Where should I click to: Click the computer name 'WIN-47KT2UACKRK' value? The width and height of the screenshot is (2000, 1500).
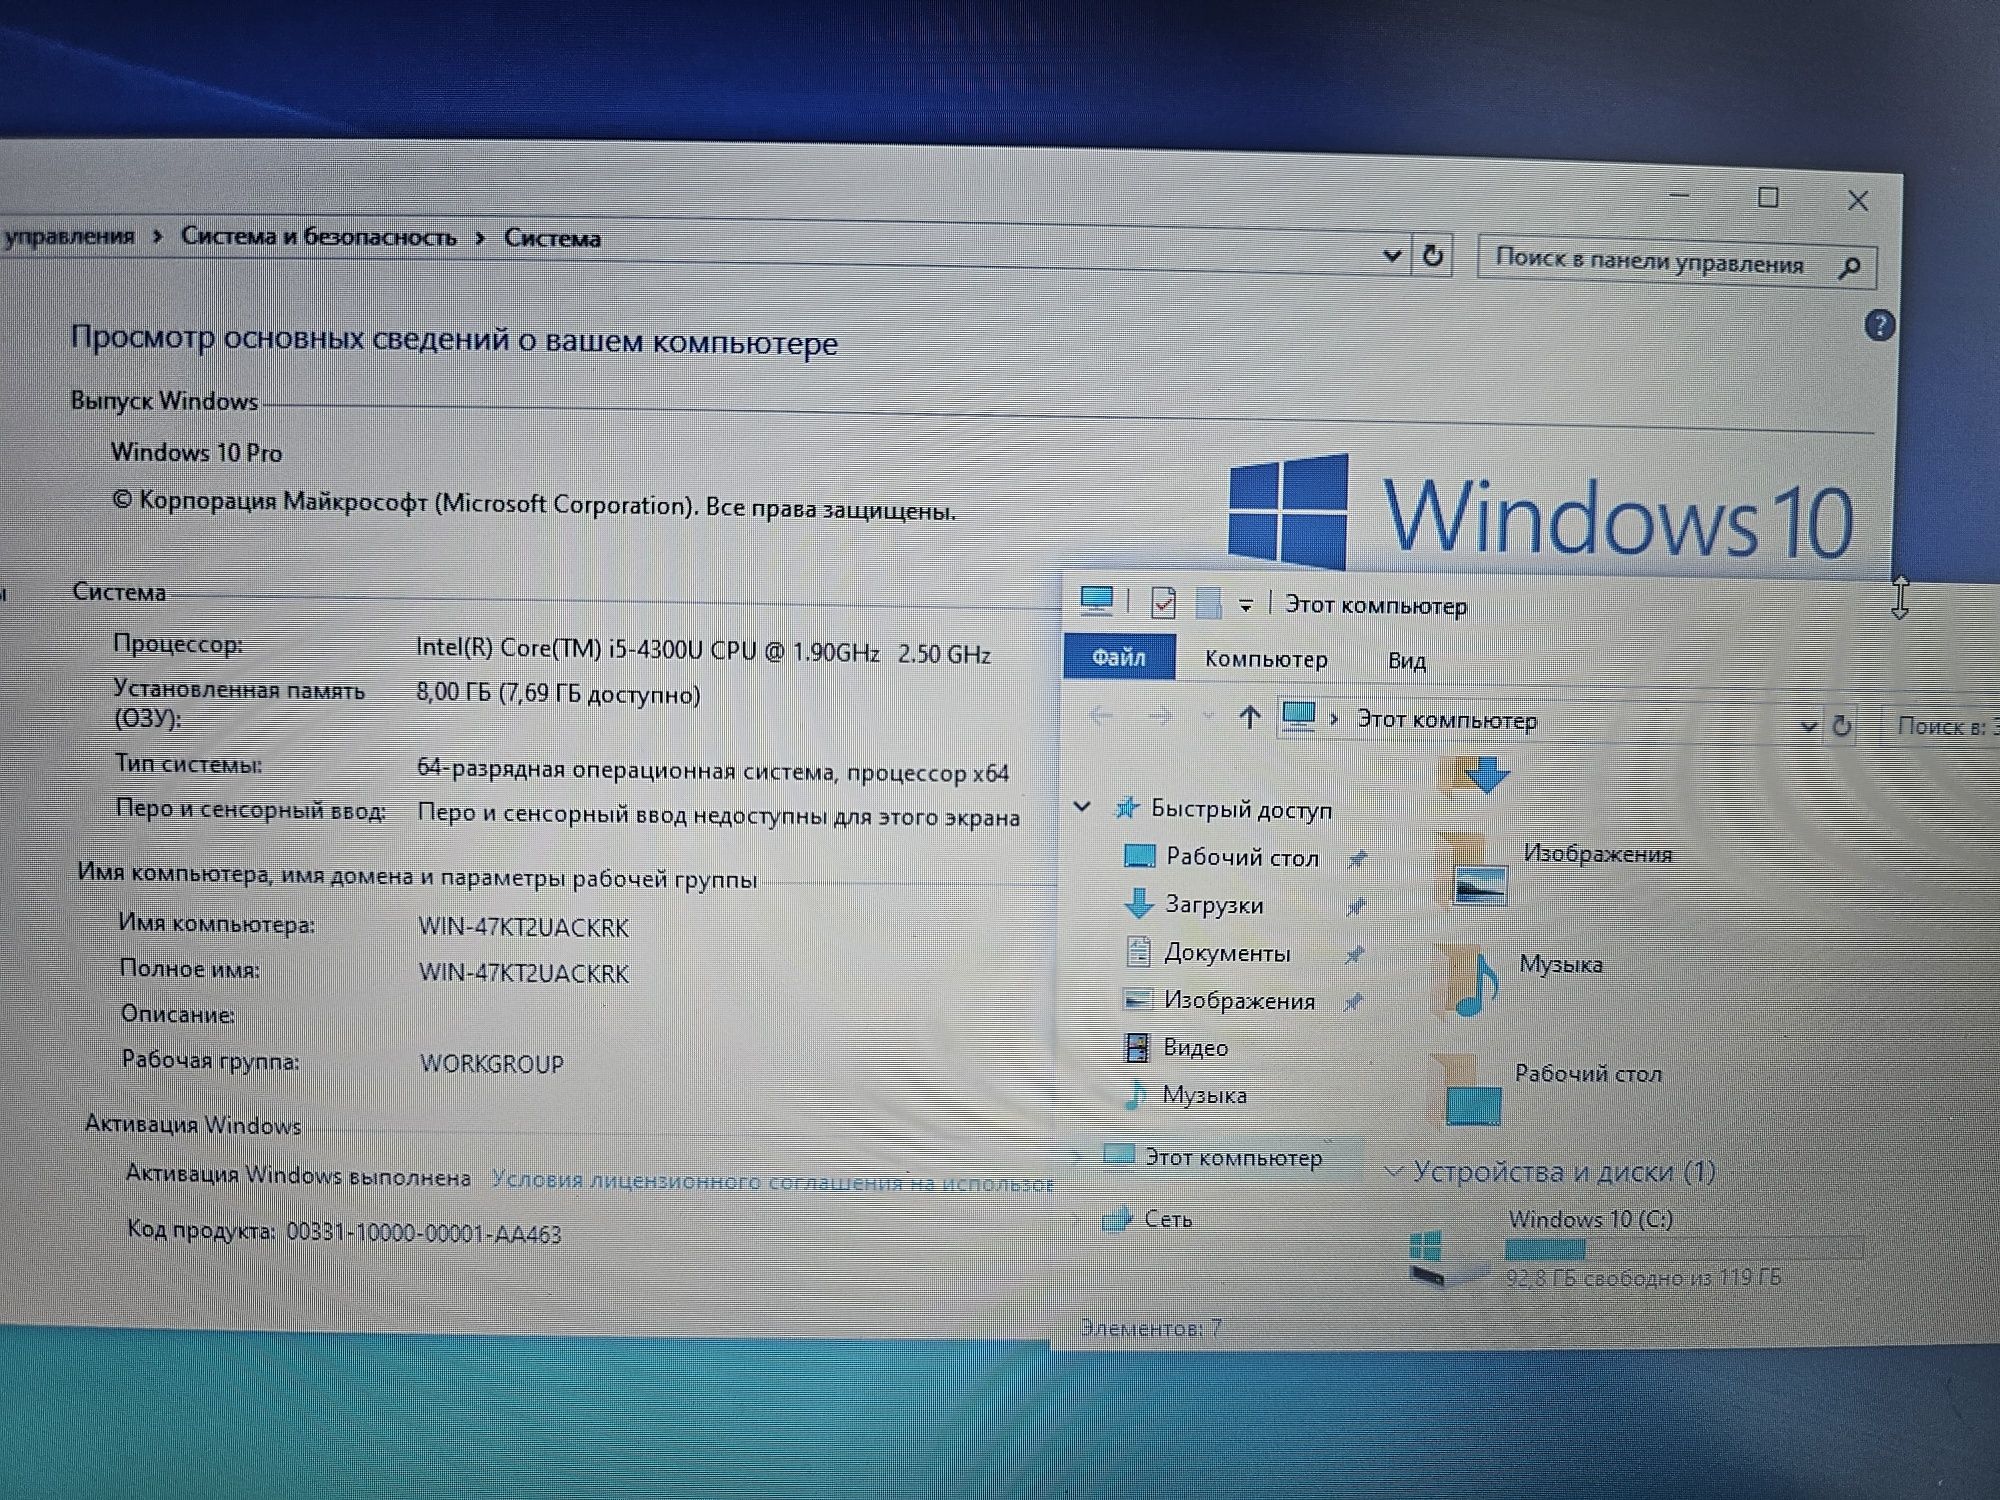523,928
